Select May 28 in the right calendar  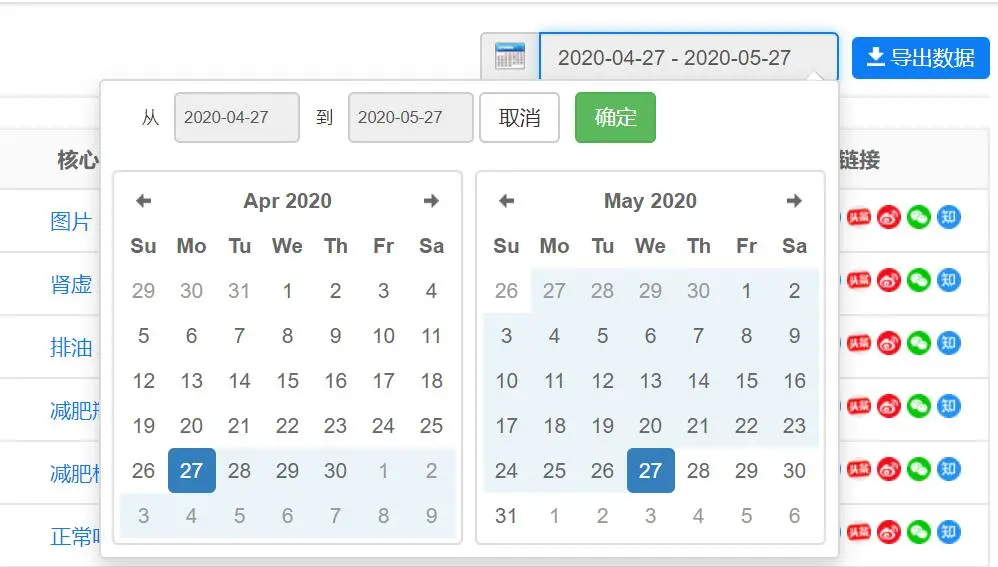(698, 470)
